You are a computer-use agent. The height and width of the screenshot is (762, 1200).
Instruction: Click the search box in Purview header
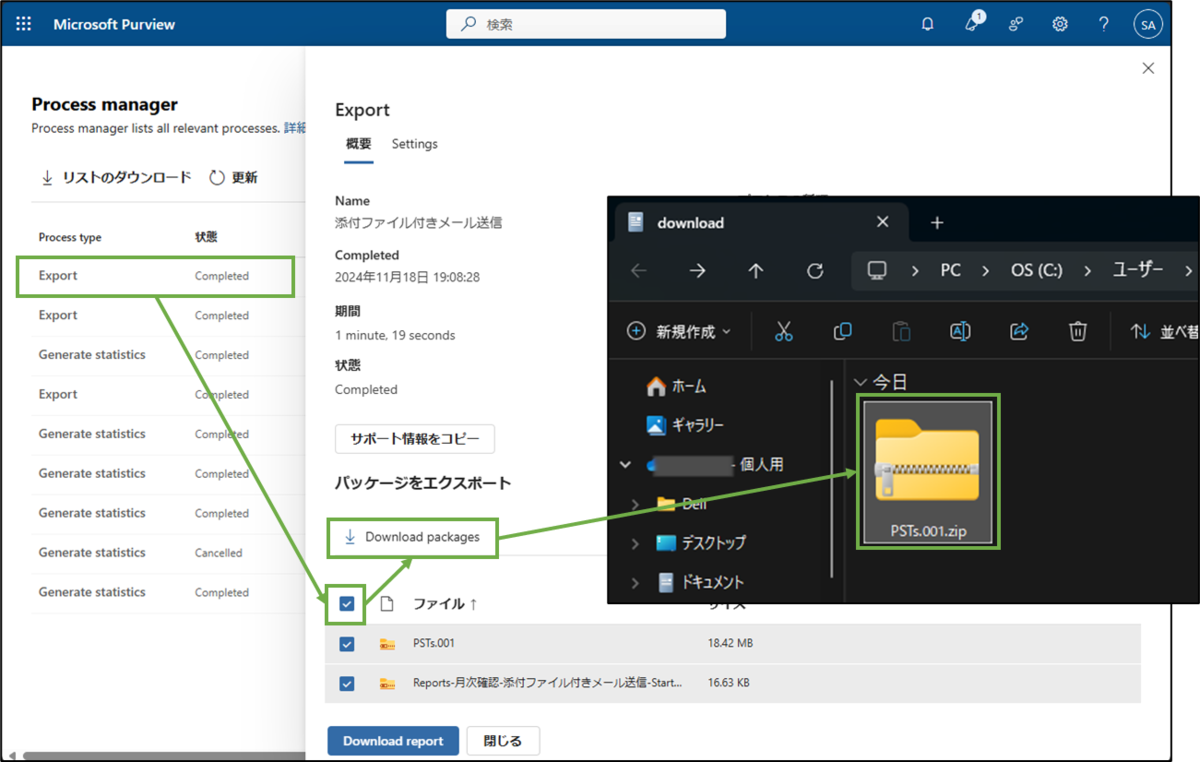586,24
